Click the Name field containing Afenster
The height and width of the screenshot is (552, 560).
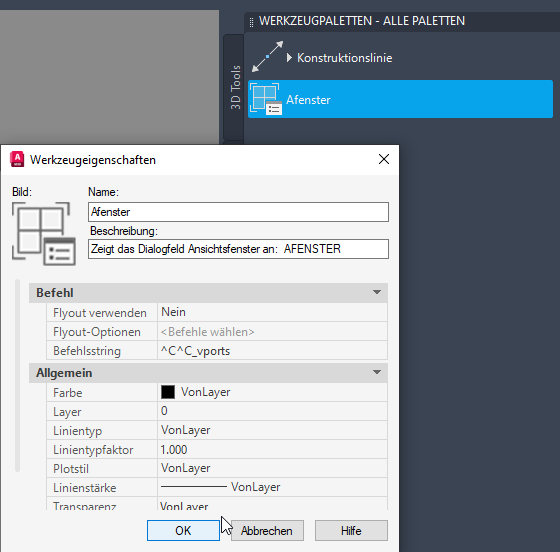238,212
